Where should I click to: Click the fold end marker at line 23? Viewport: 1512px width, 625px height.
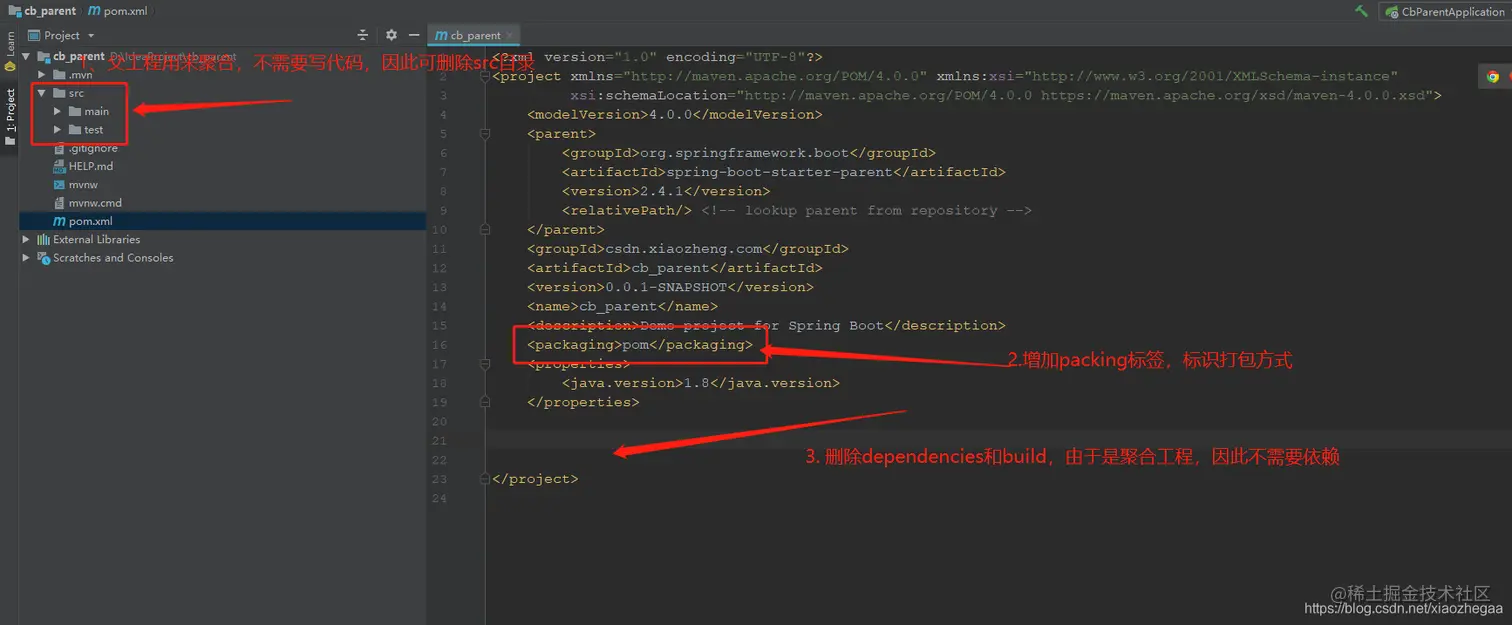click(x=486, y=478)
